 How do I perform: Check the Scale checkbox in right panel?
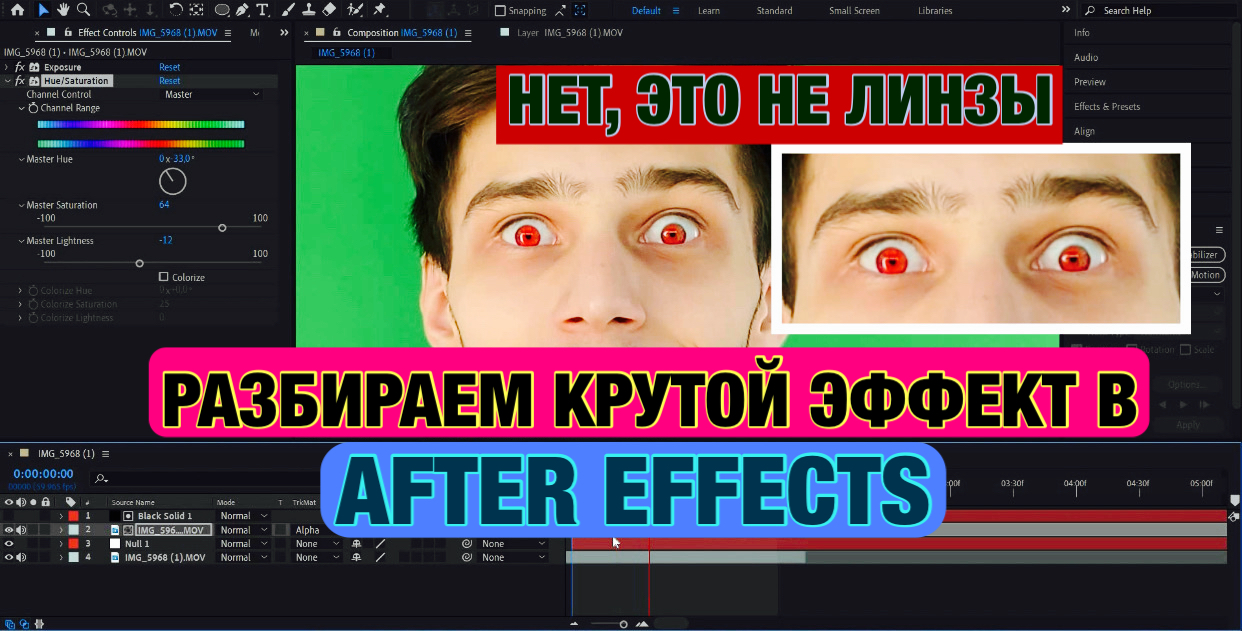[1185, 350]
